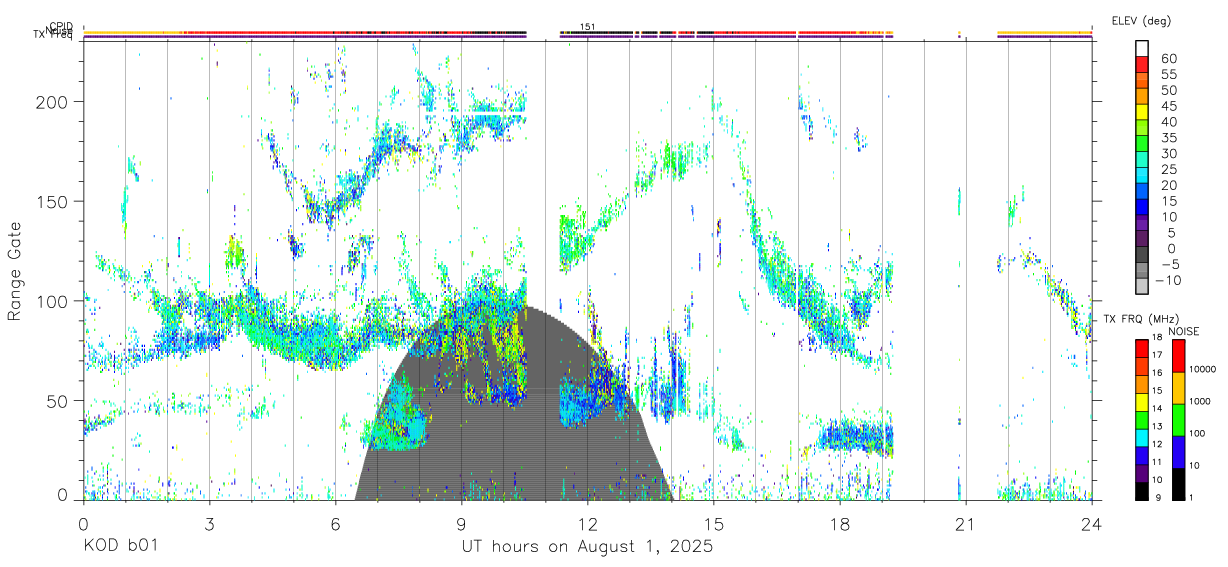1228x567 pixels.
Task: Click the 'NOISE' legend title
Action: 1183,331
